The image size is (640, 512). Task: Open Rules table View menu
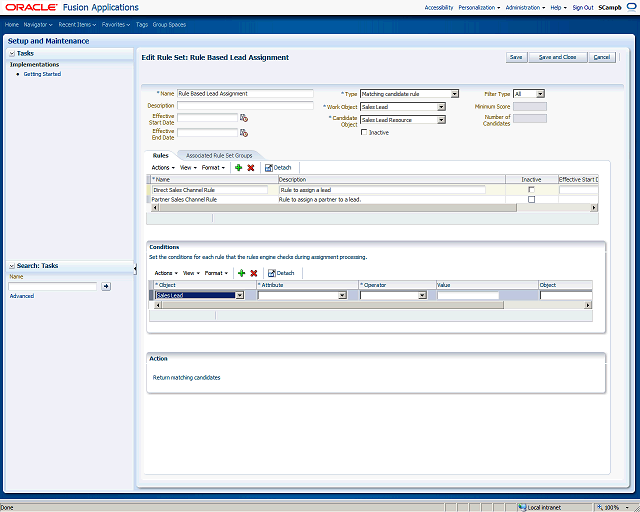[188, 168]
